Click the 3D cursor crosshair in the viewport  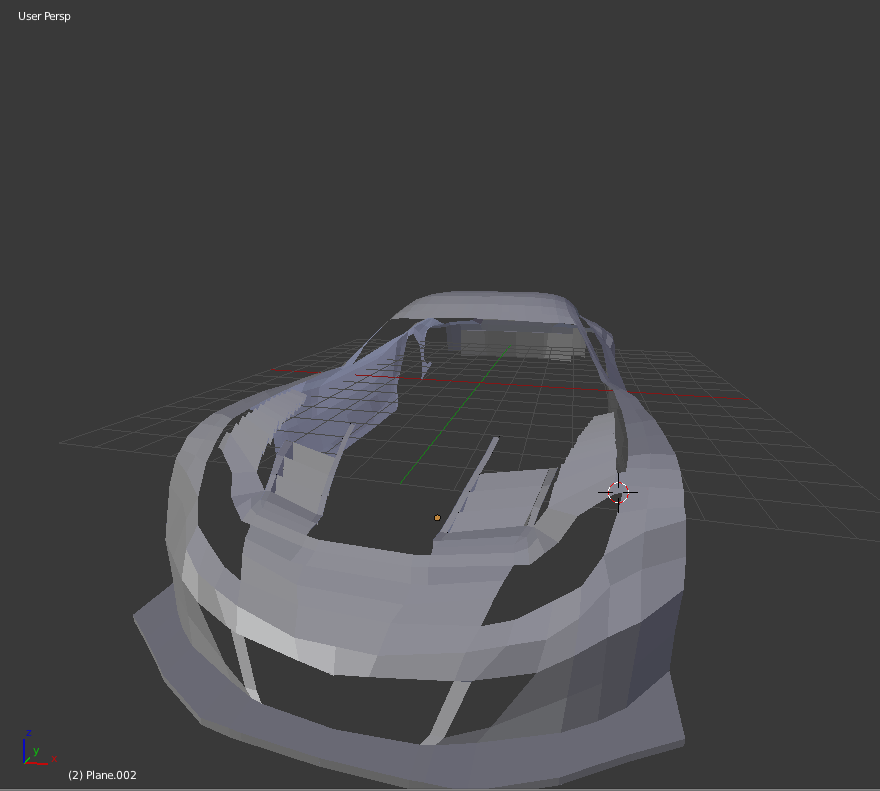(618, 493)
